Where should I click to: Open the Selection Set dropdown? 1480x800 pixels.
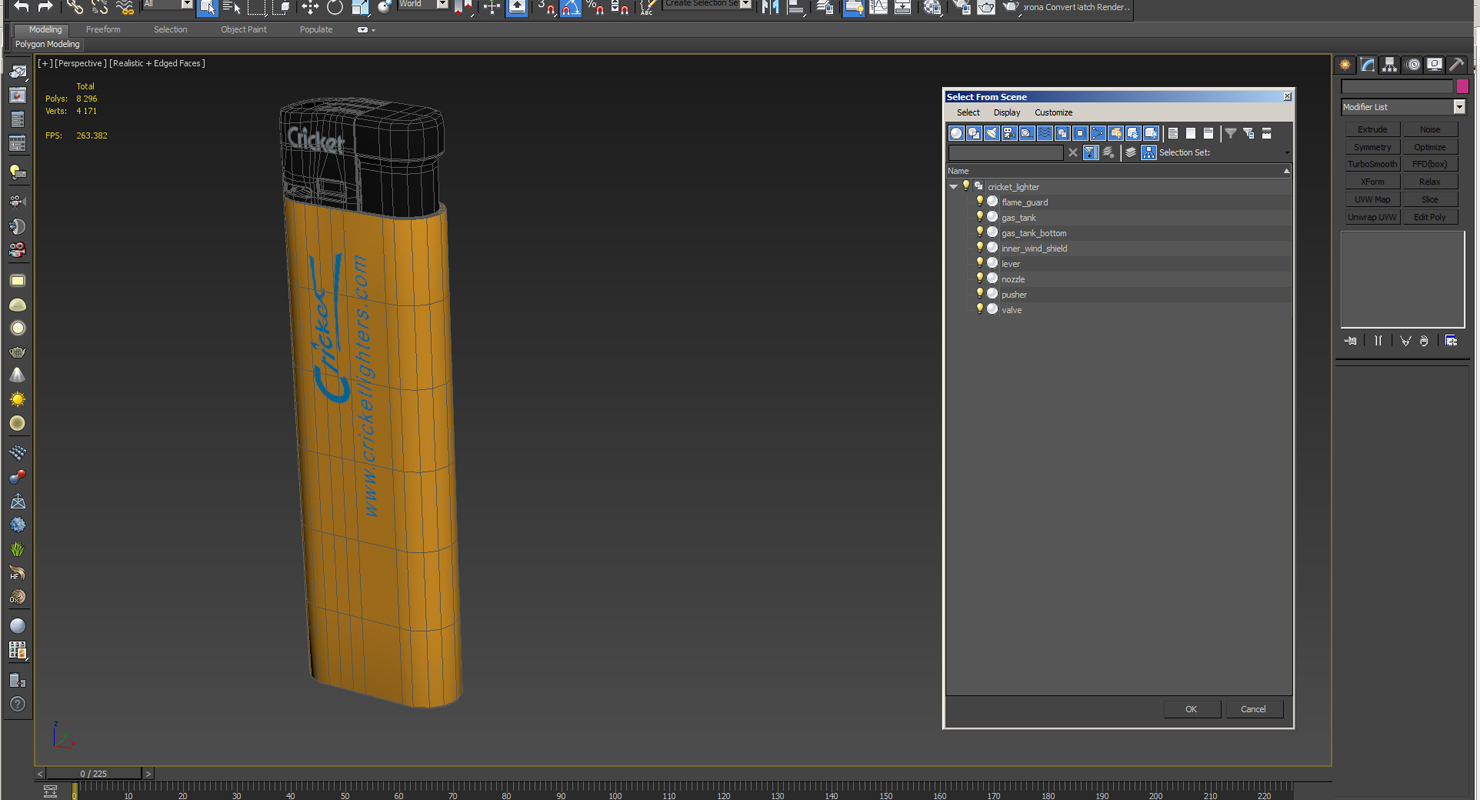tap(1287, 153)
